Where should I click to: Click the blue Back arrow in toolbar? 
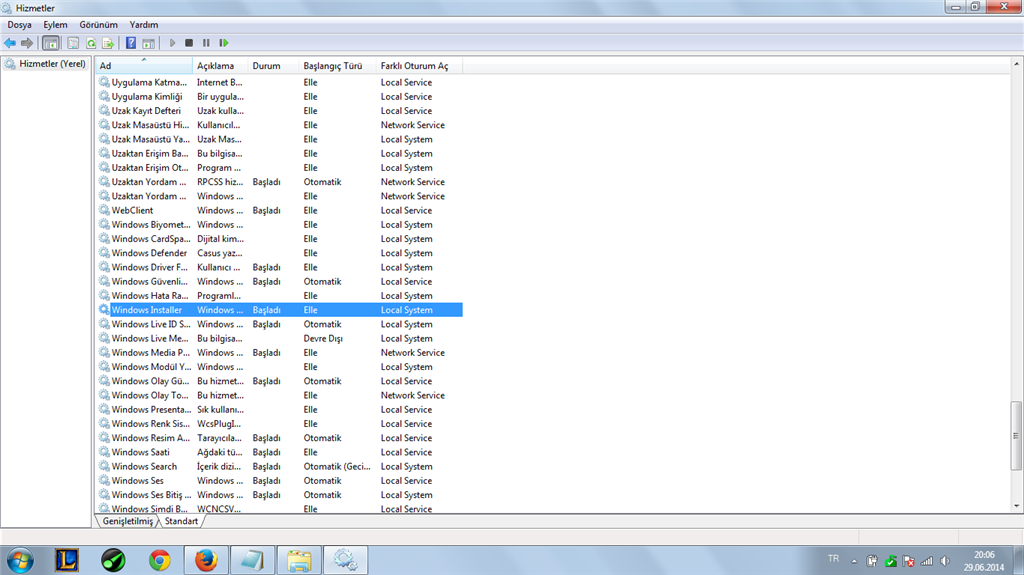click(10, 43)
